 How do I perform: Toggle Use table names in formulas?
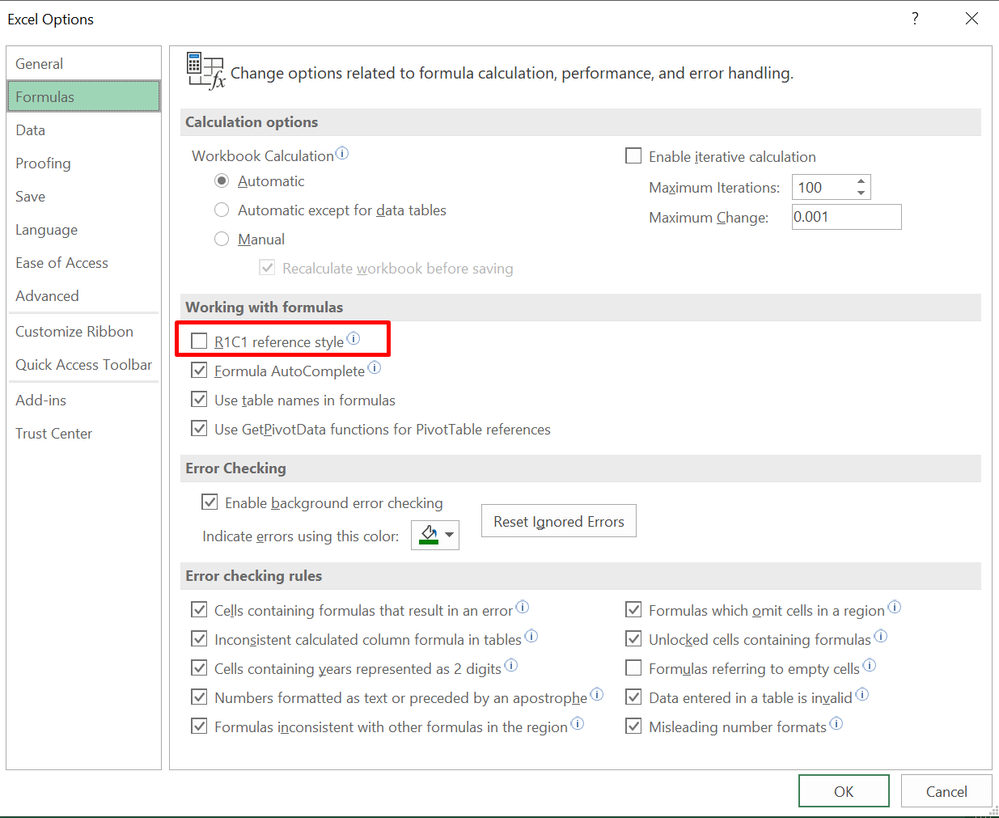(x=199, y=399)
